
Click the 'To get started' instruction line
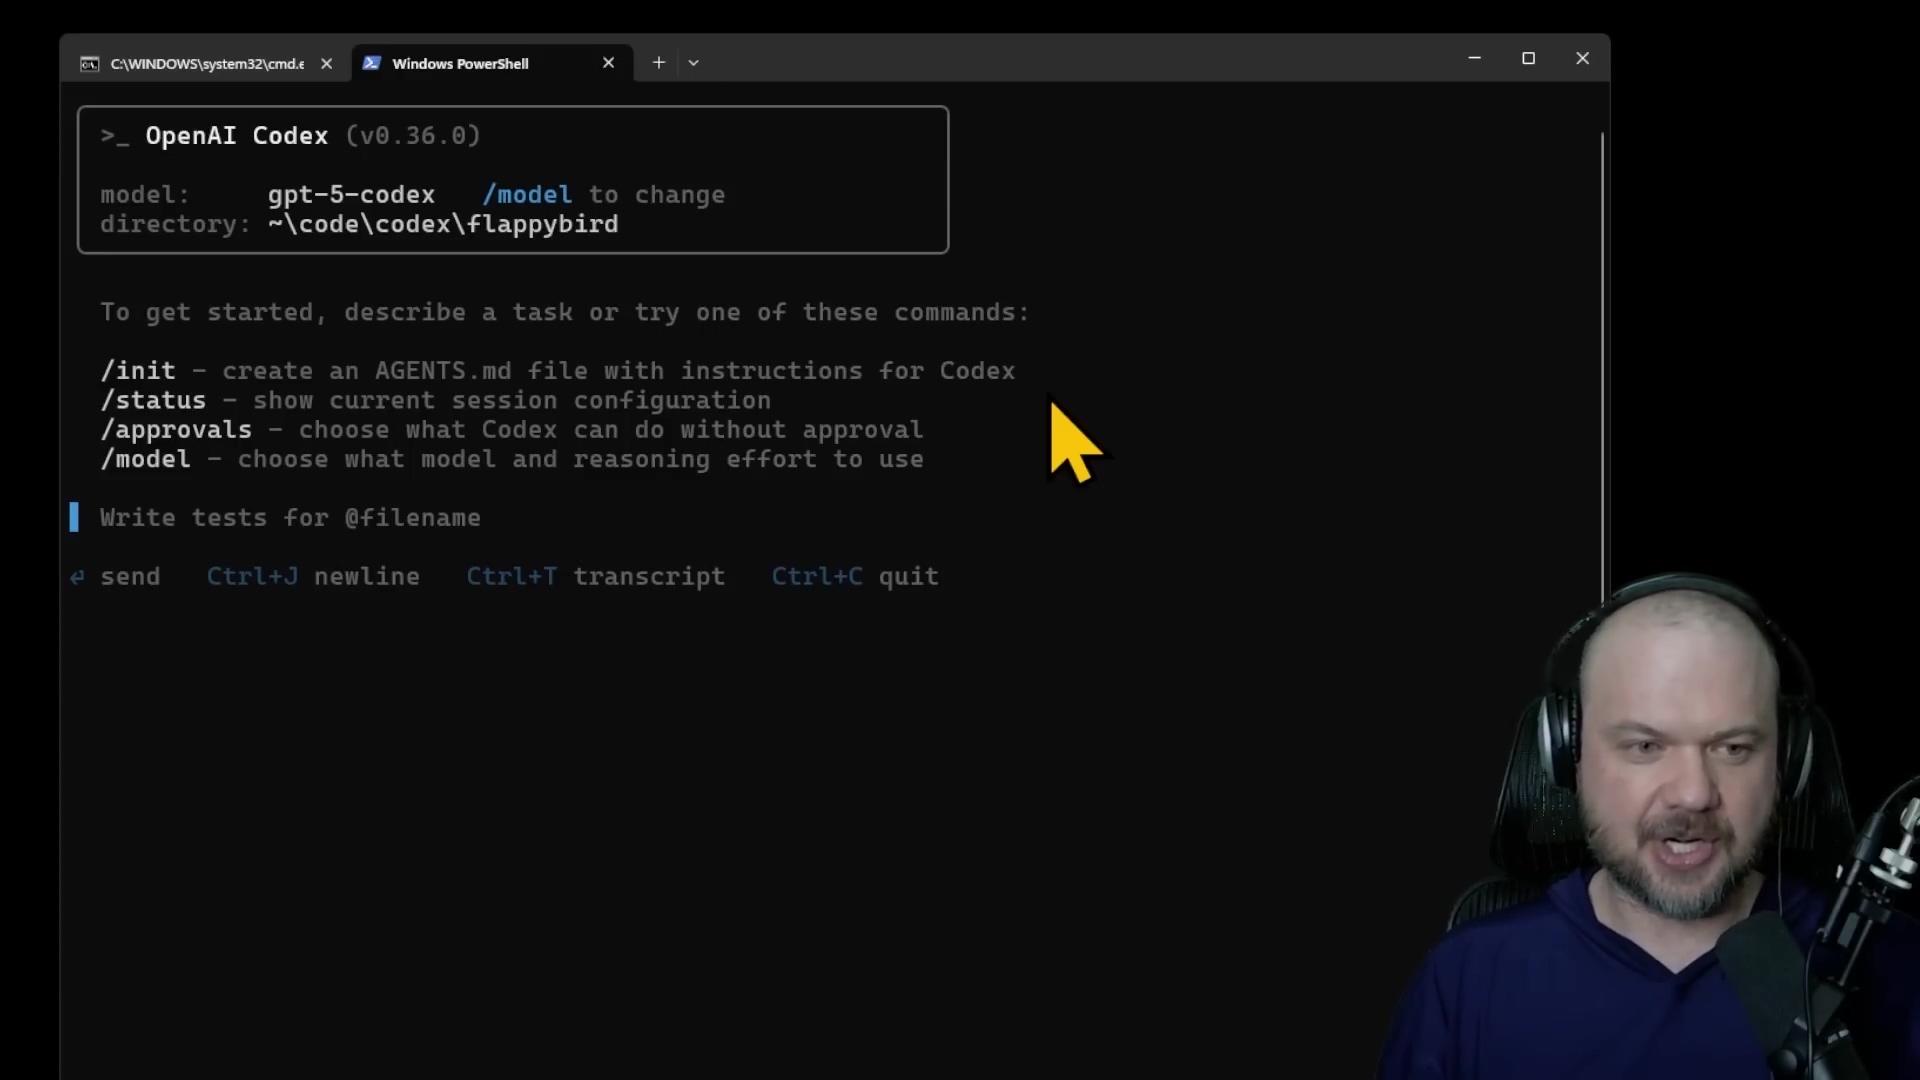pos(564,312)
